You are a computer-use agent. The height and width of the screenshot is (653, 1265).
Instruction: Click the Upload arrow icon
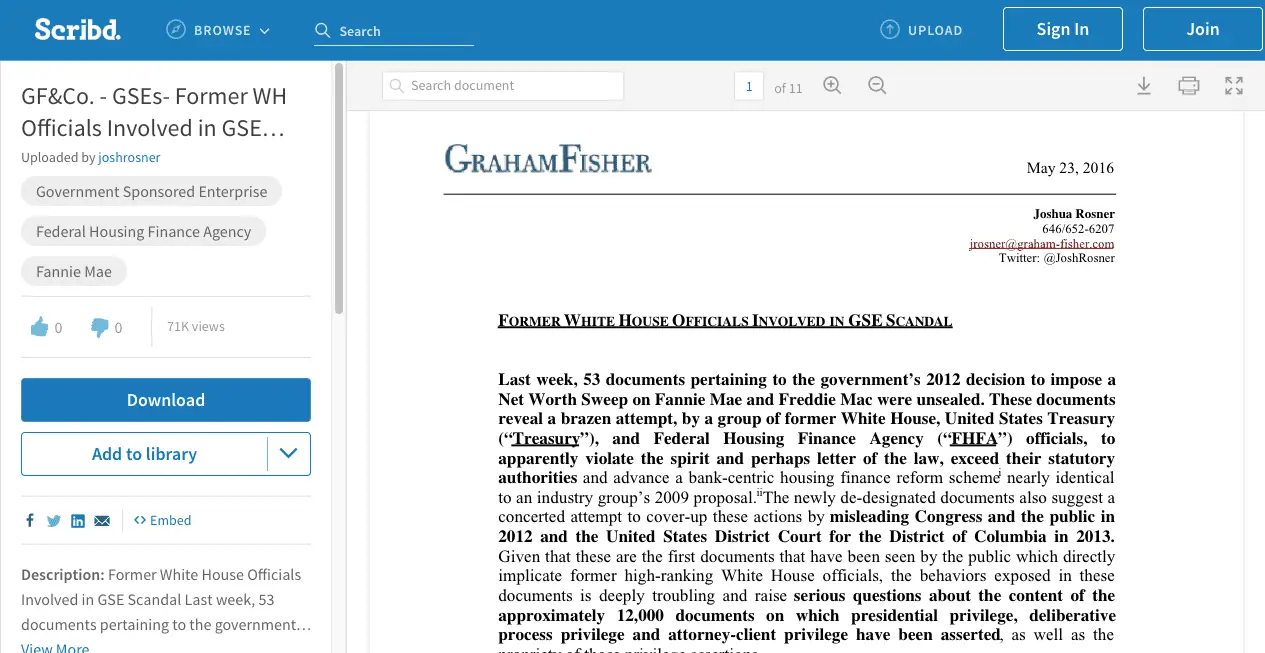pyautogui.click(x=889, y=30)
